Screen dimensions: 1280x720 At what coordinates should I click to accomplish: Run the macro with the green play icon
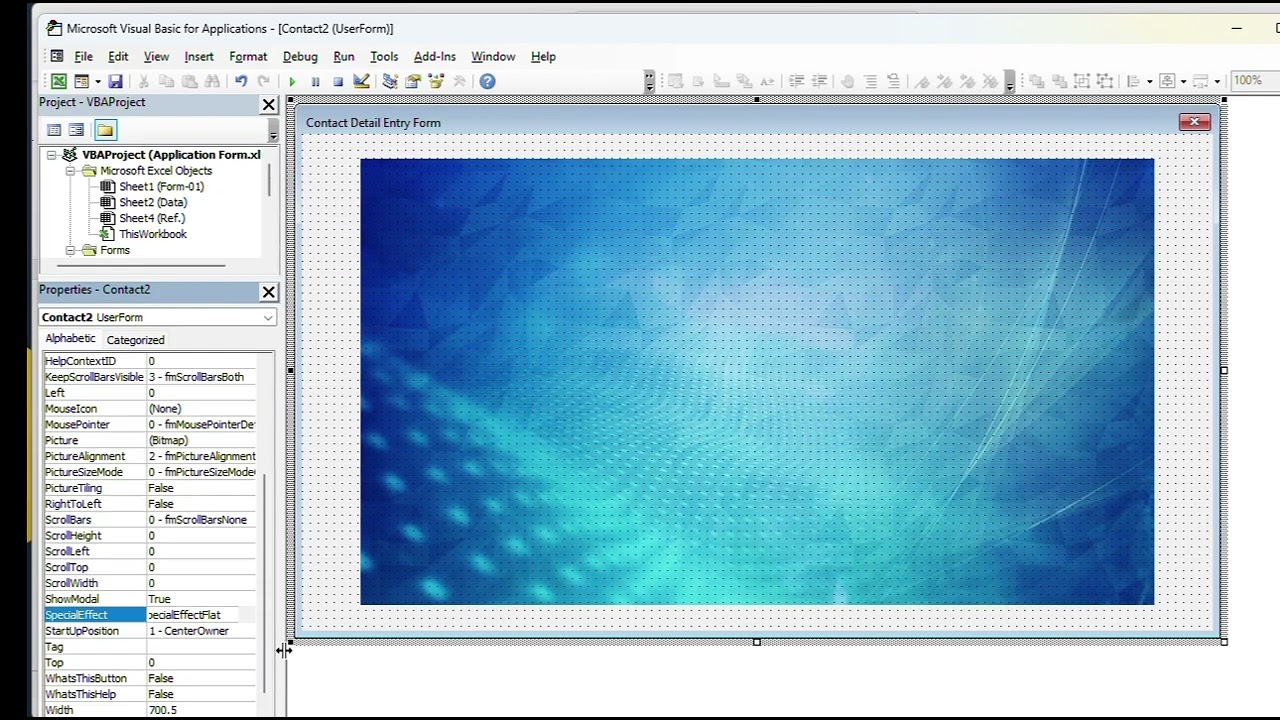(x=292, y=82)
